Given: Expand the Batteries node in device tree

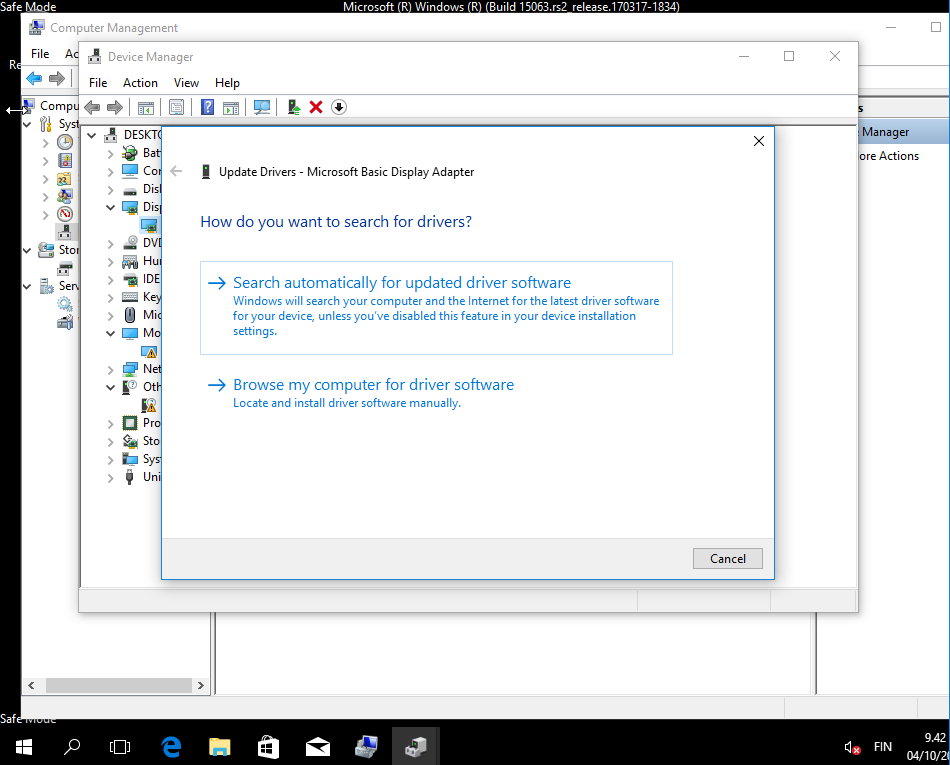Looking at the screenshot, I should click(110, 153).
